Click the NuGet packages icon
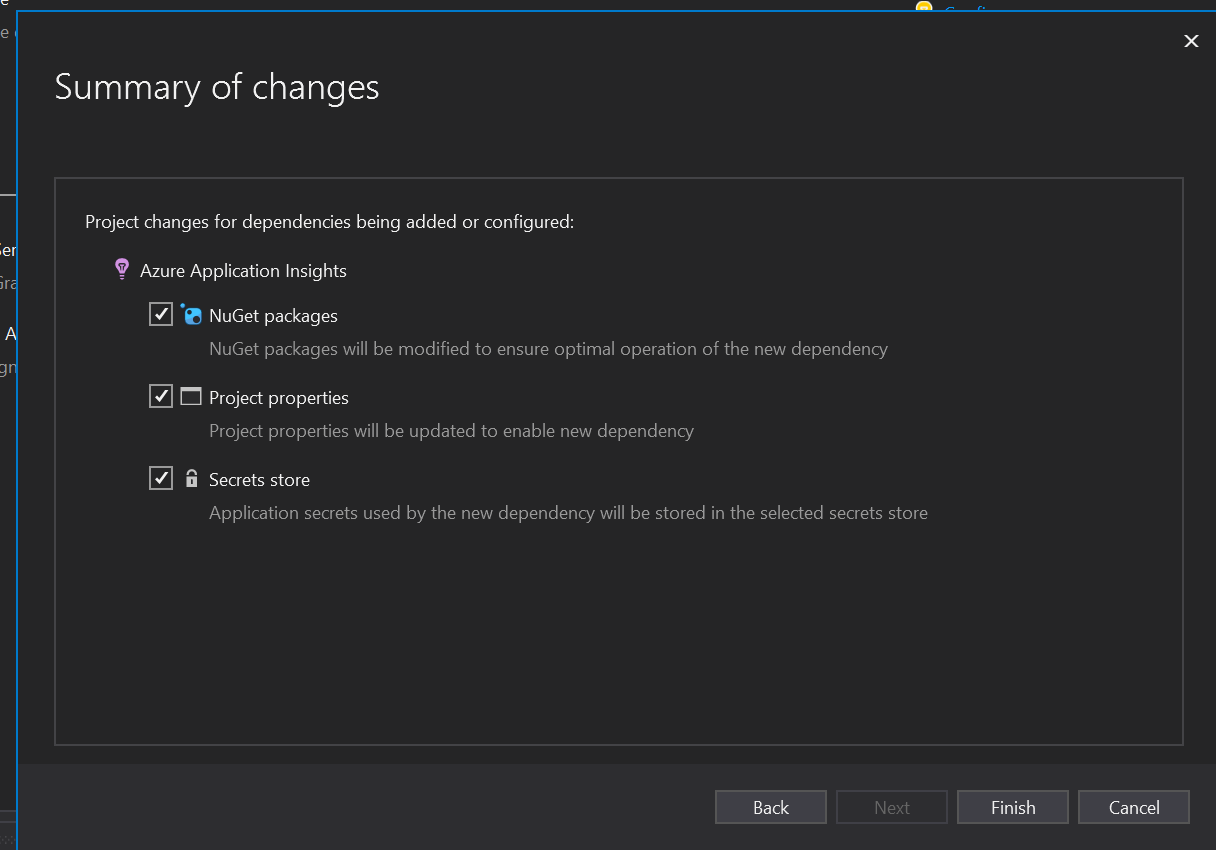Screen dimensions: 1216x850 click(191, 314)
